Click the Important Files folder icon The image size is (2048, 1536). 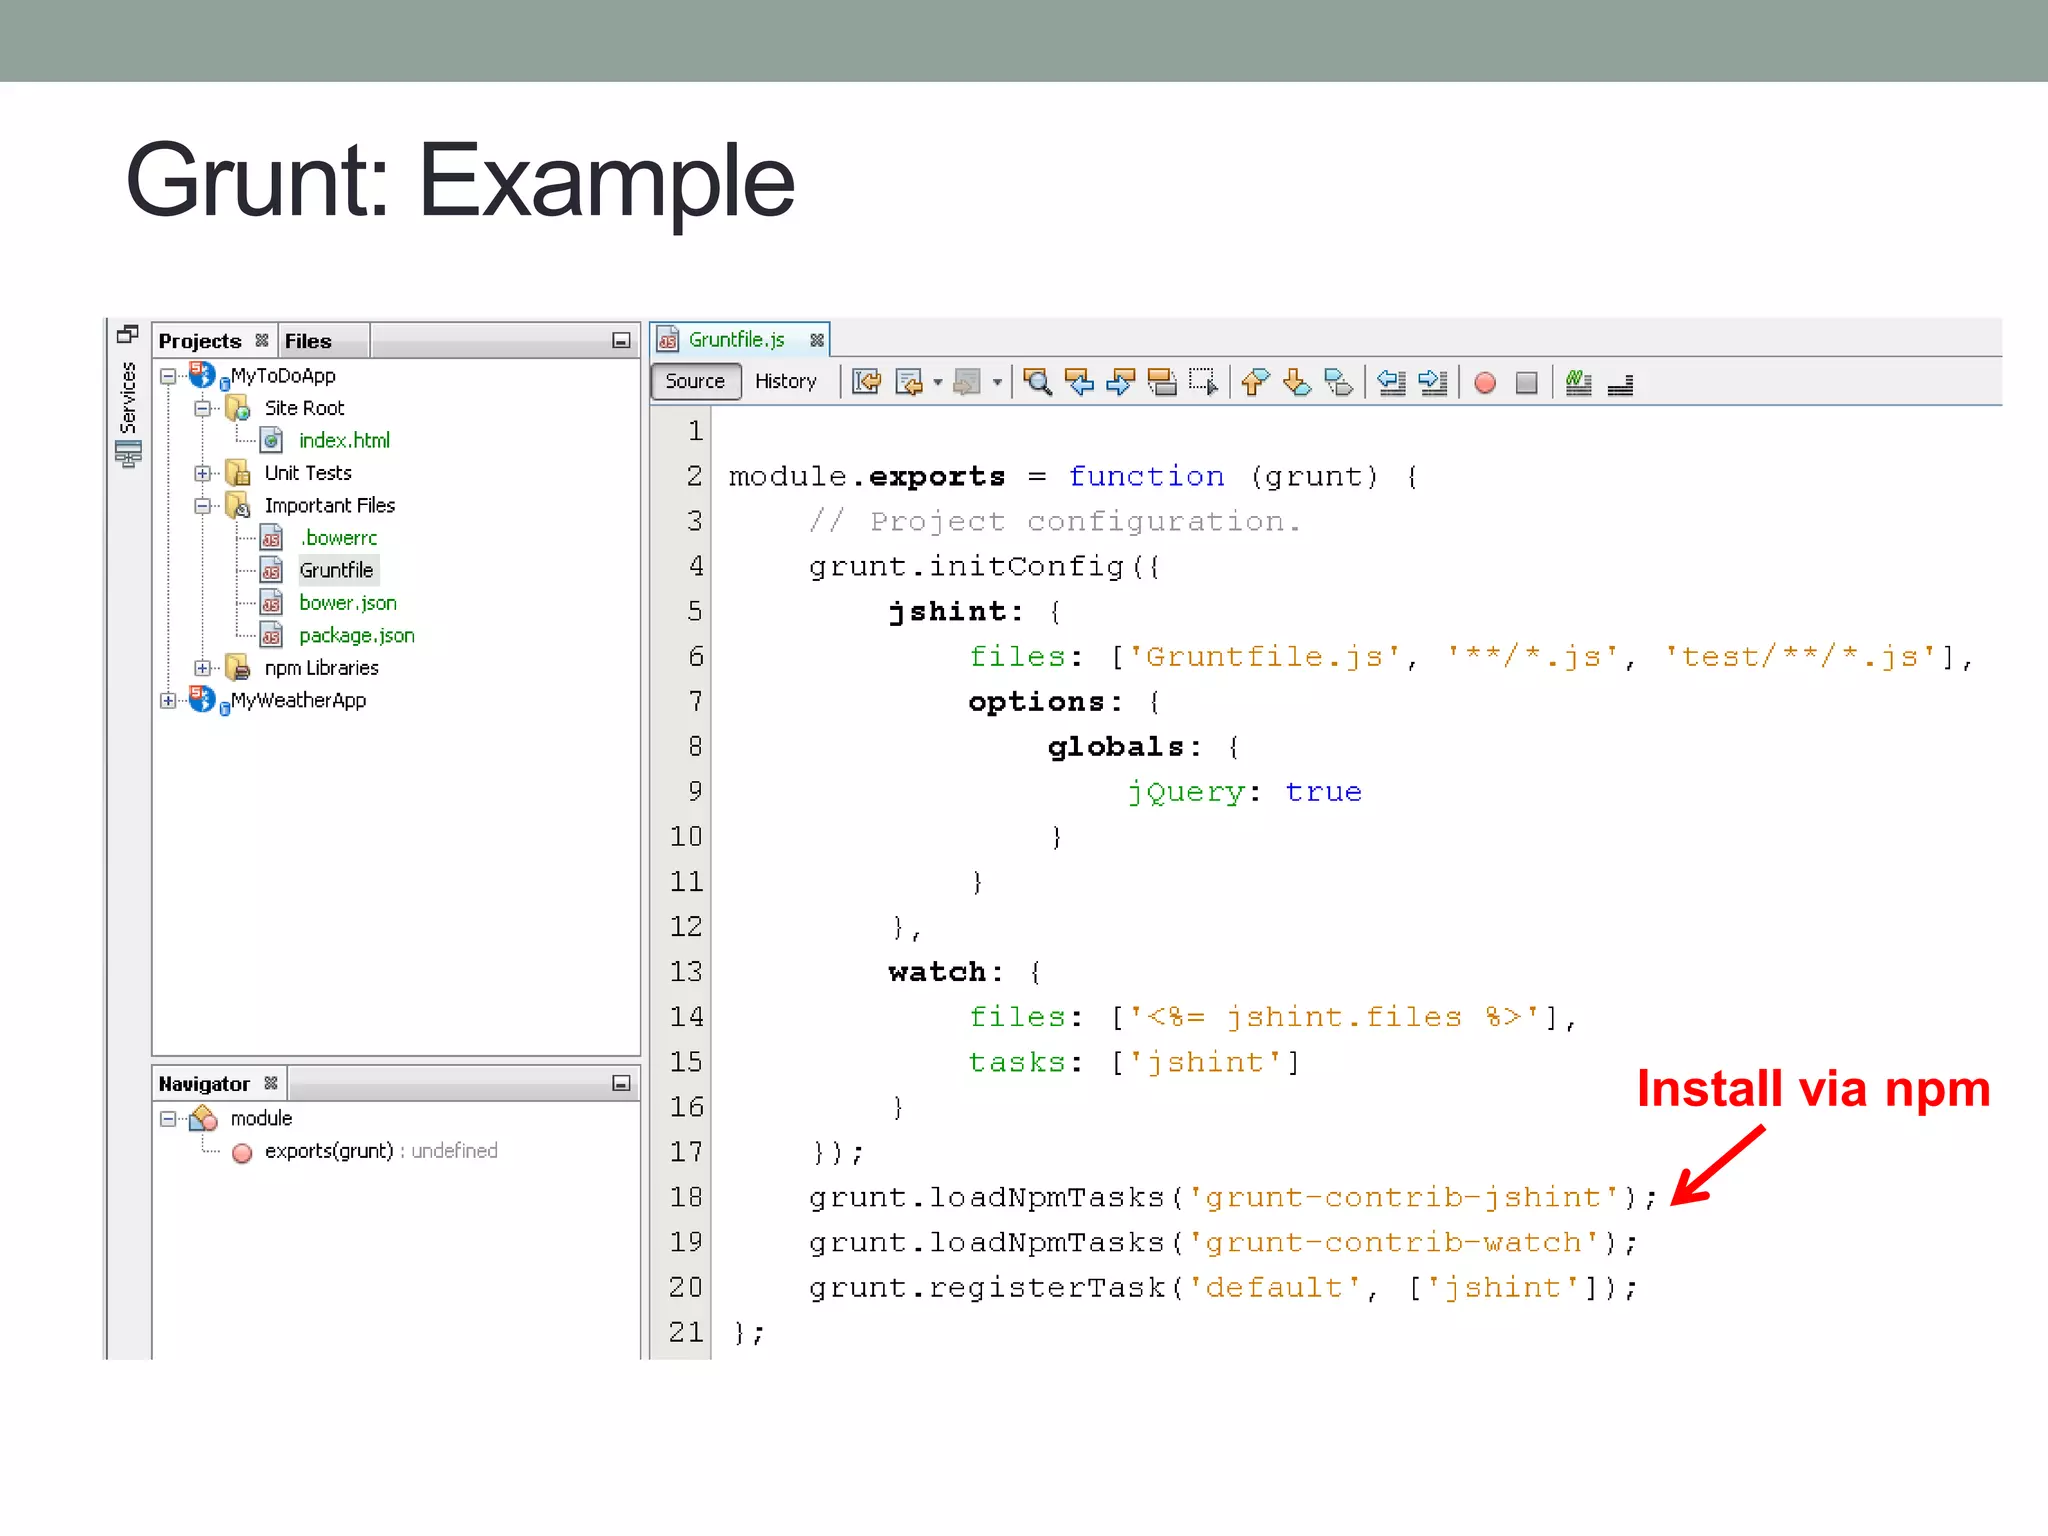pos(238,506)
